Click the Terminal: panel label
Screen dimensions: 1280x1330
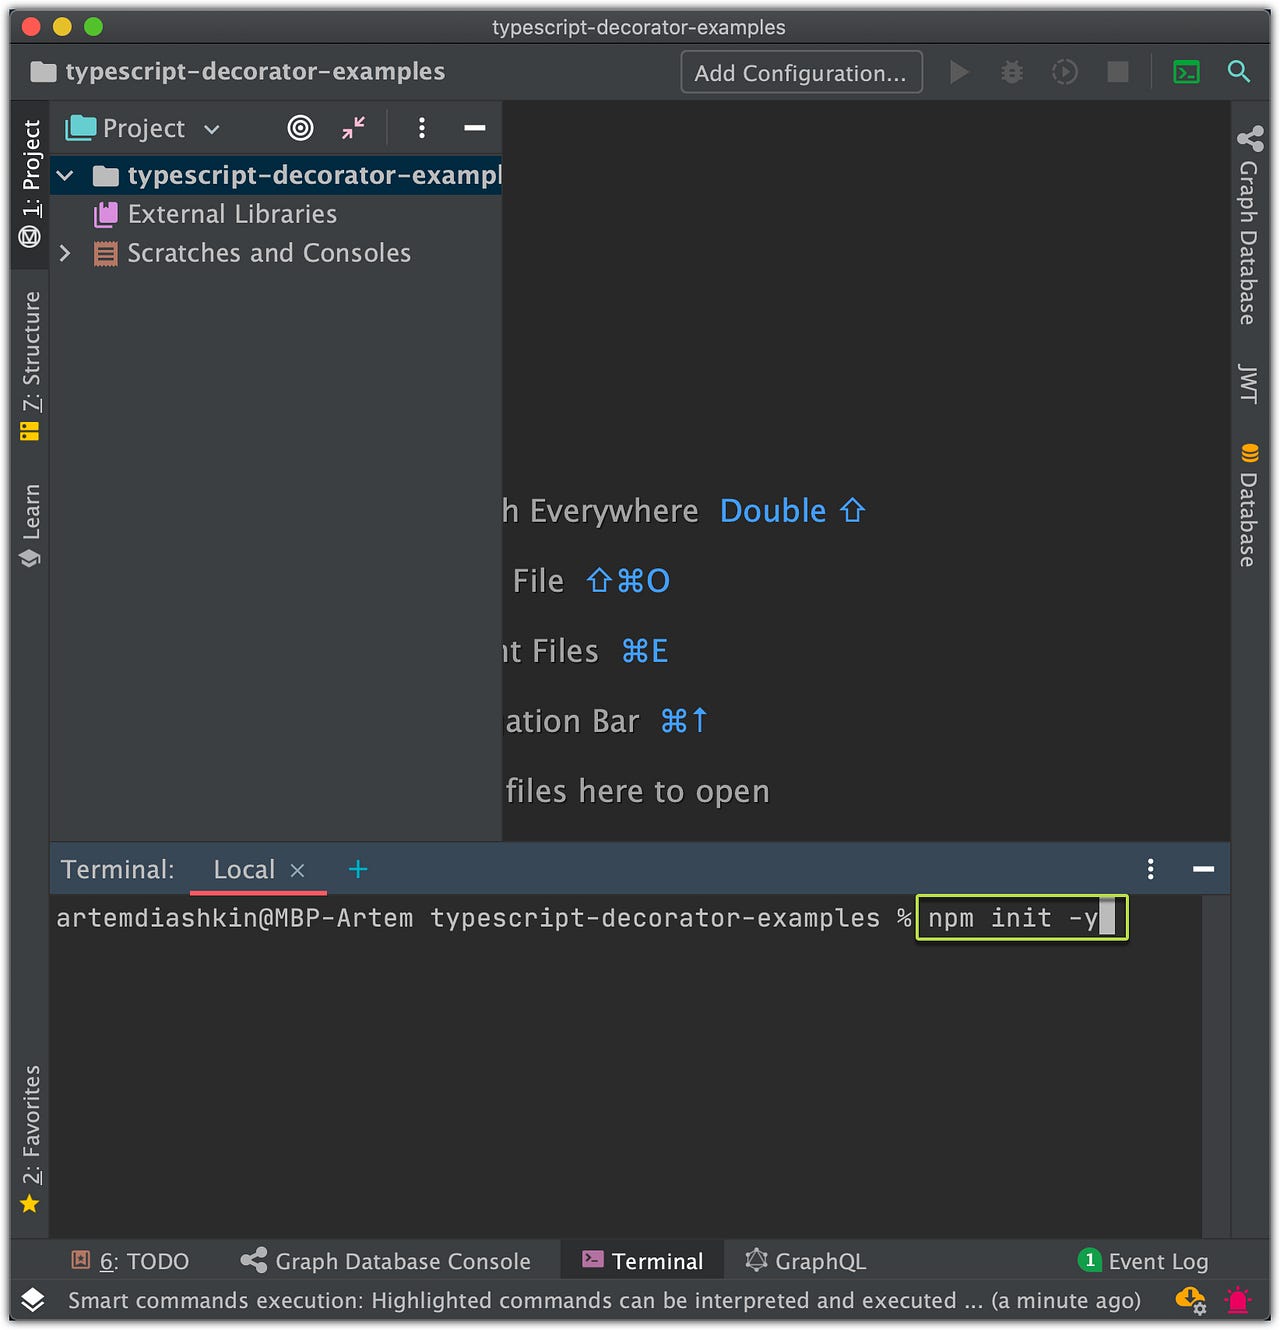(x=118, y=870)
